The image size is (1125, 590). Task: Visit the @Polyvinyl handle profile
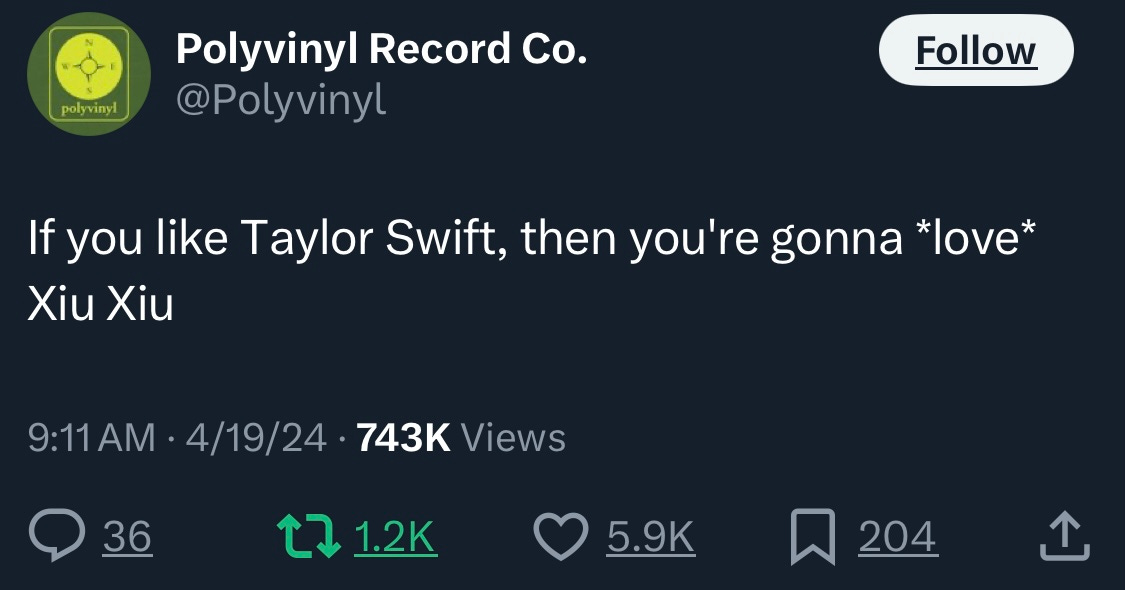281,100
